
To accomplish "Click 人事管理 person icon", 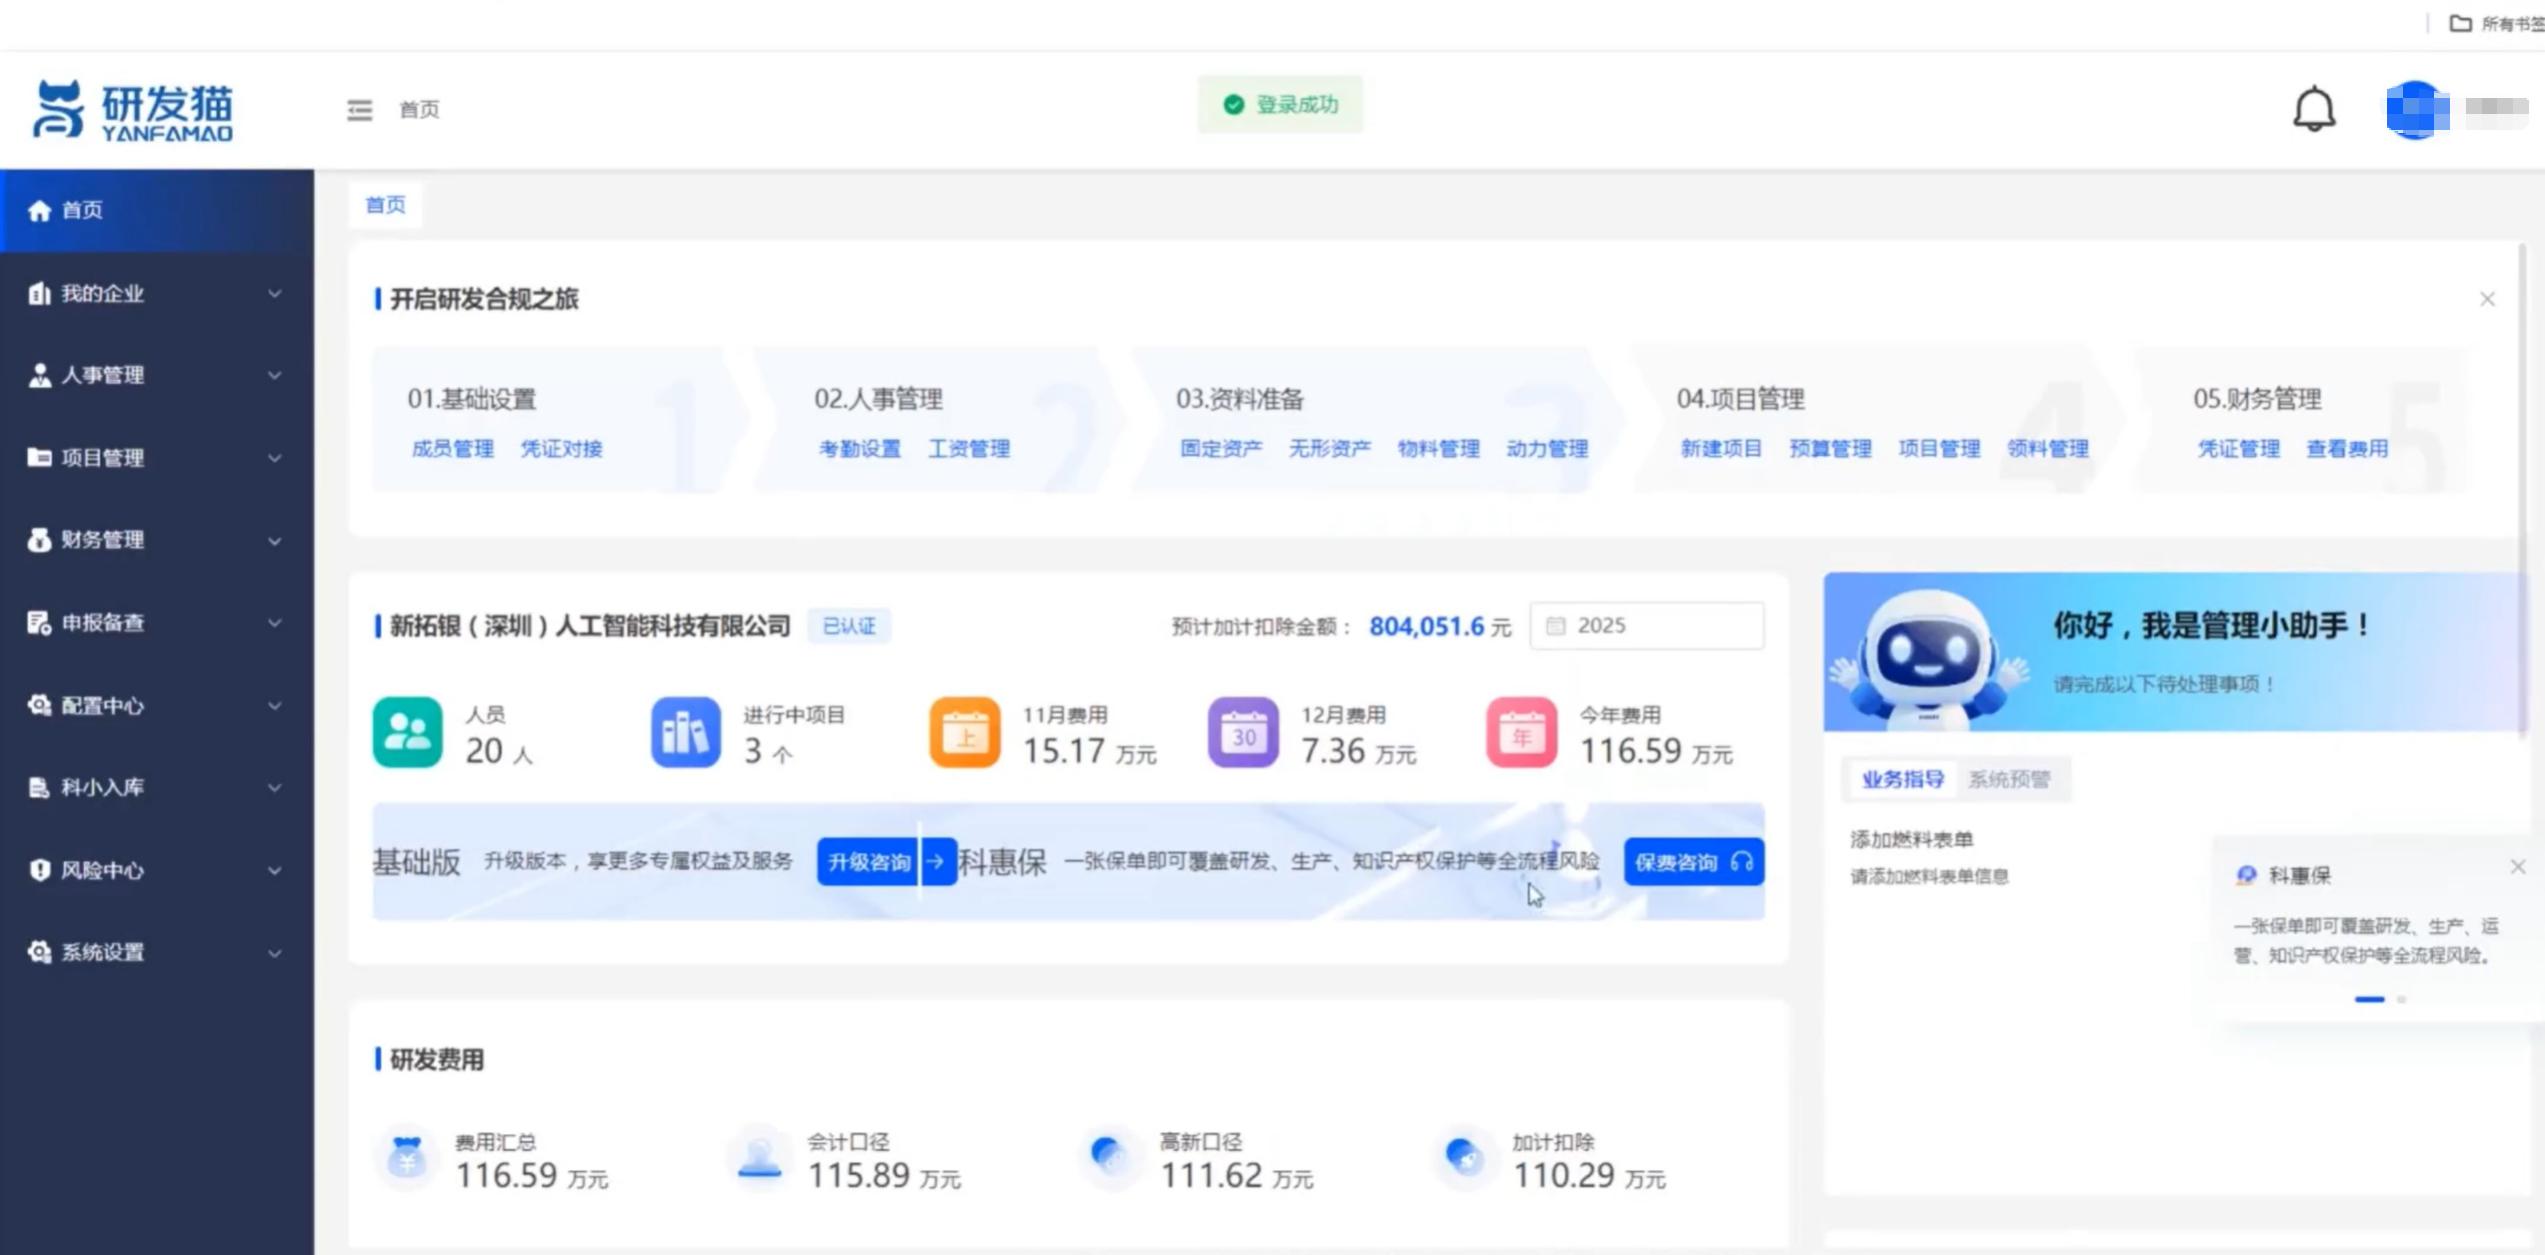I will [39, 375].
